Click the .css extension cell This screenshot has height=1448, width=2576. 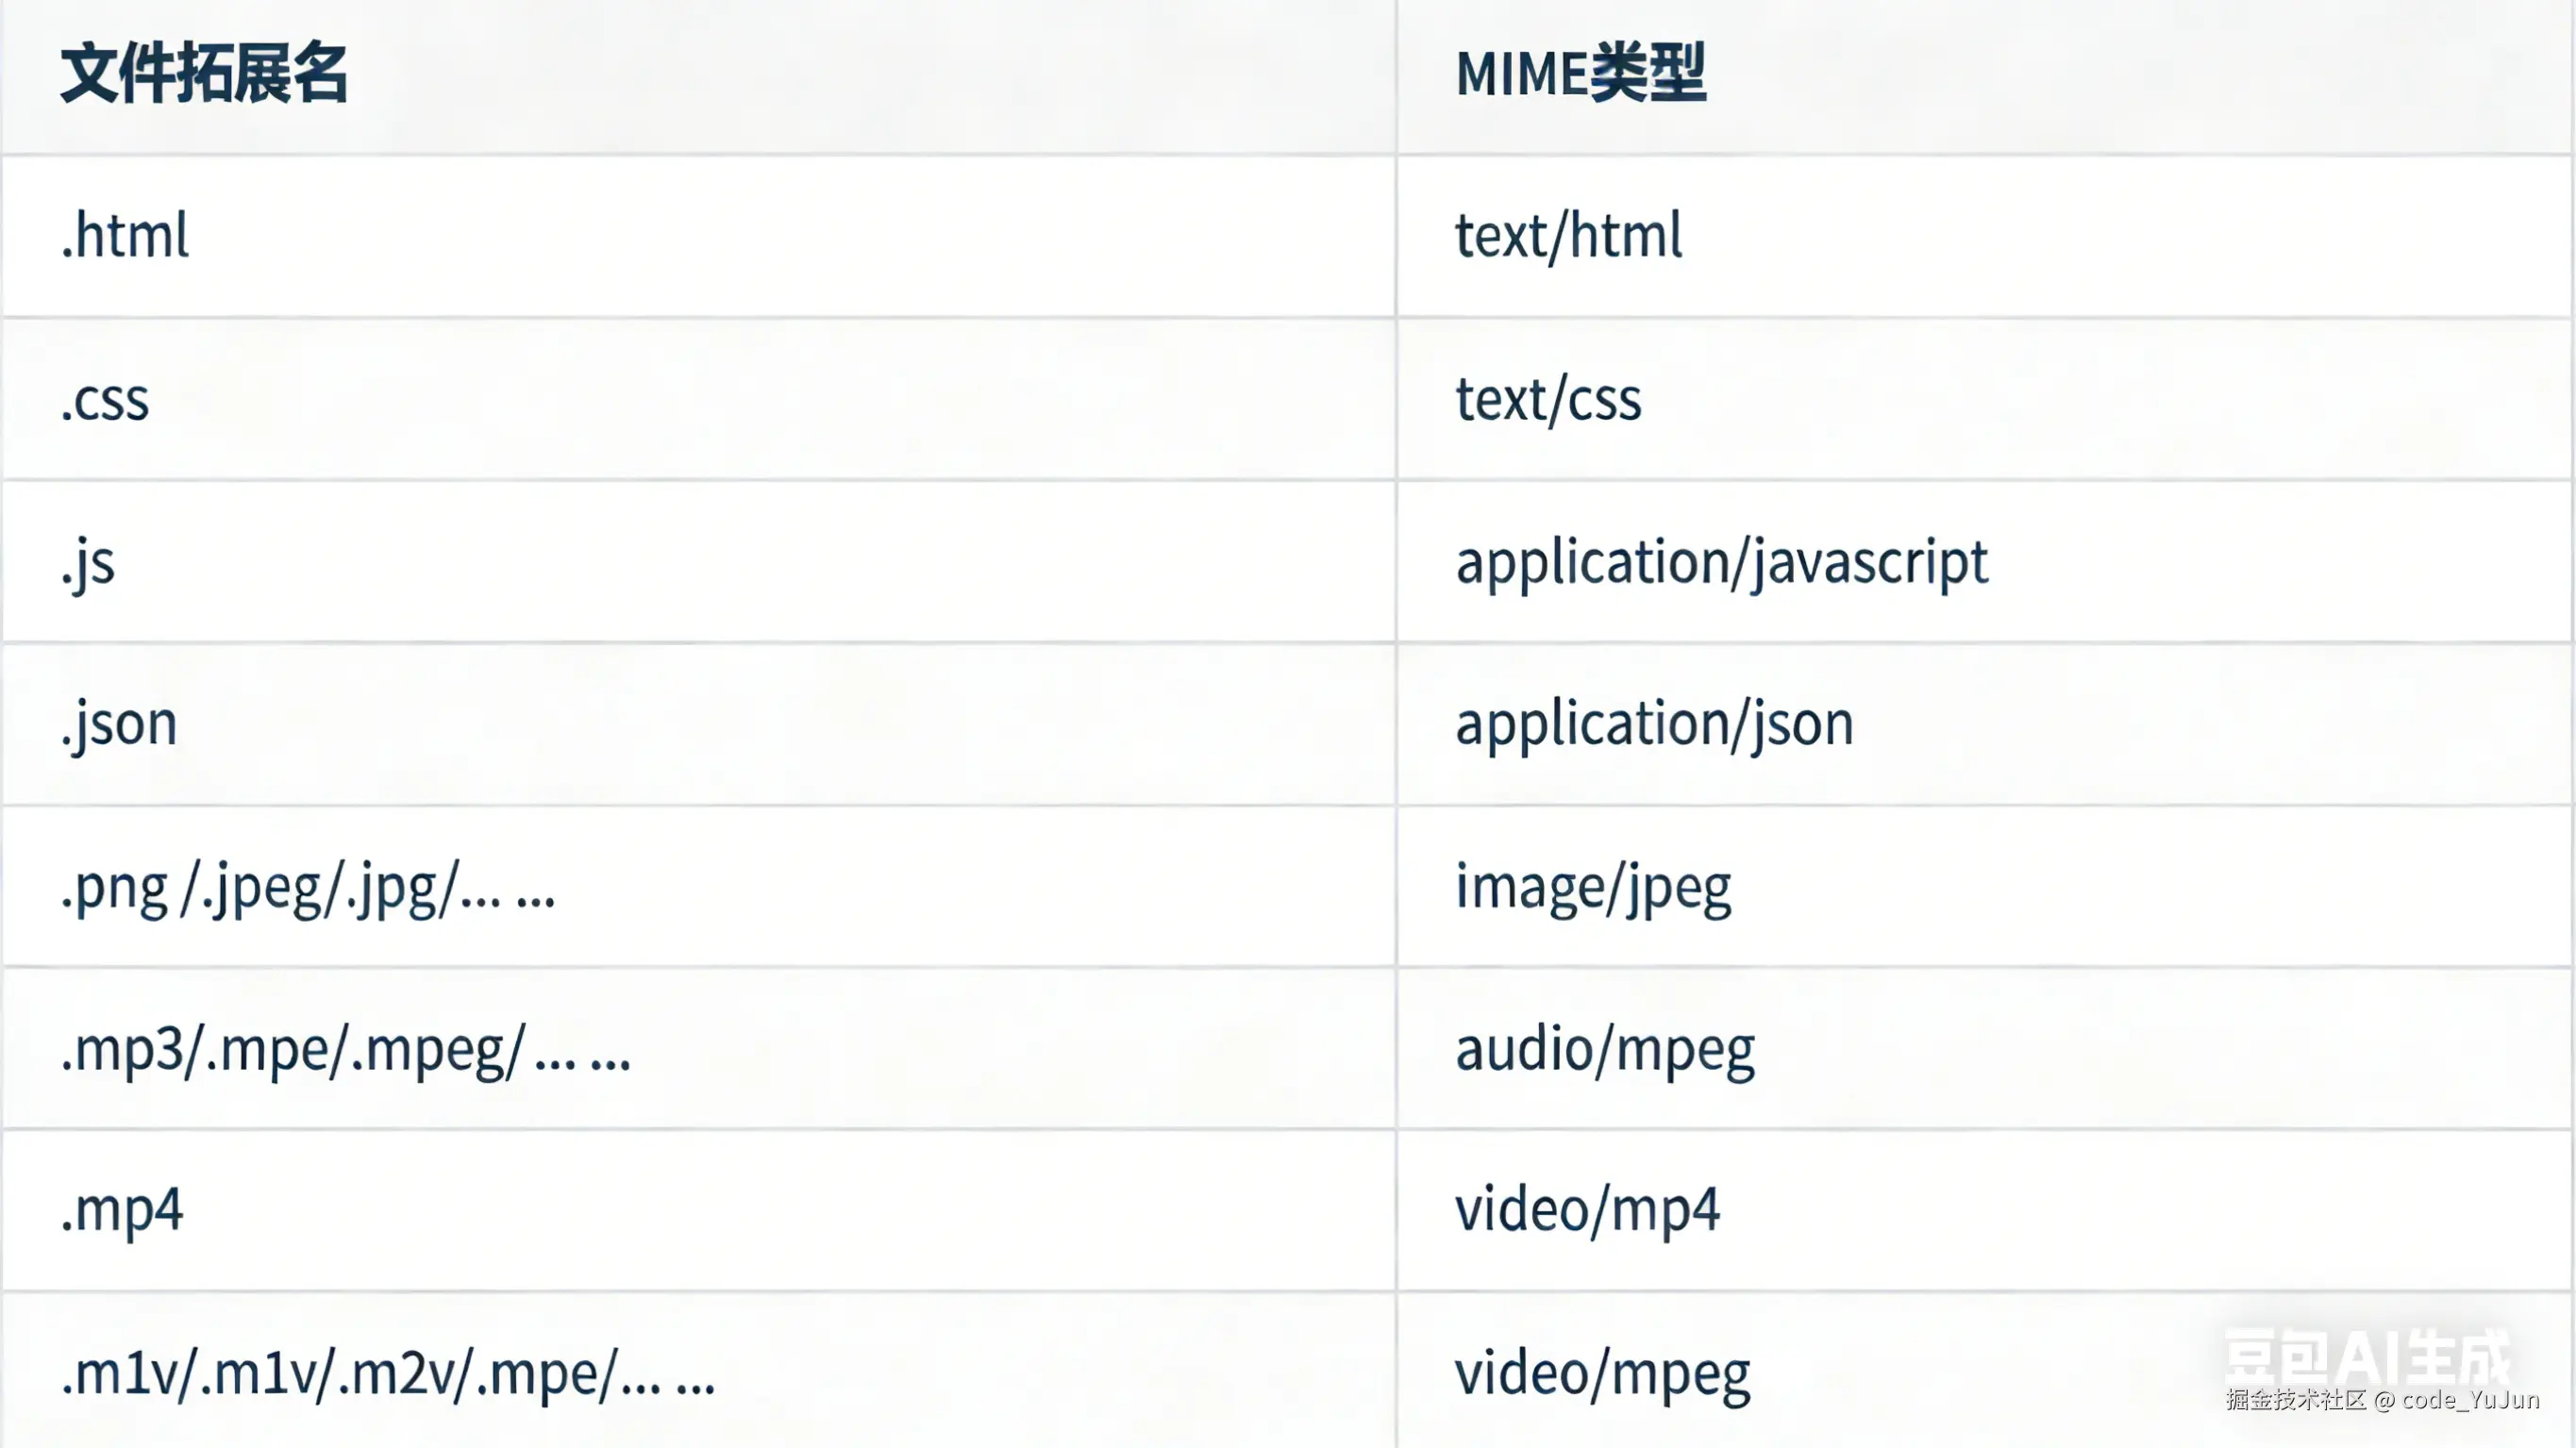click(x=105, y=400)
